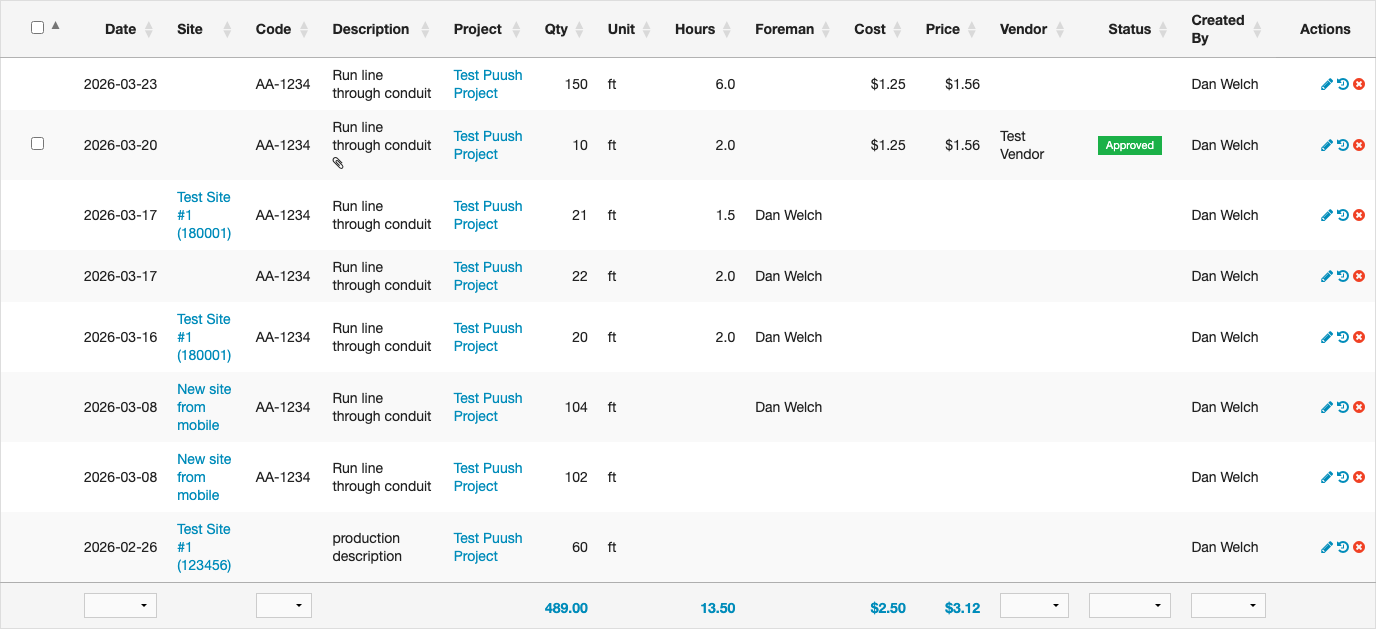The image size is (1376, 630).
Task: Open the footer filter dropdown under Status
Action: 1129,605
